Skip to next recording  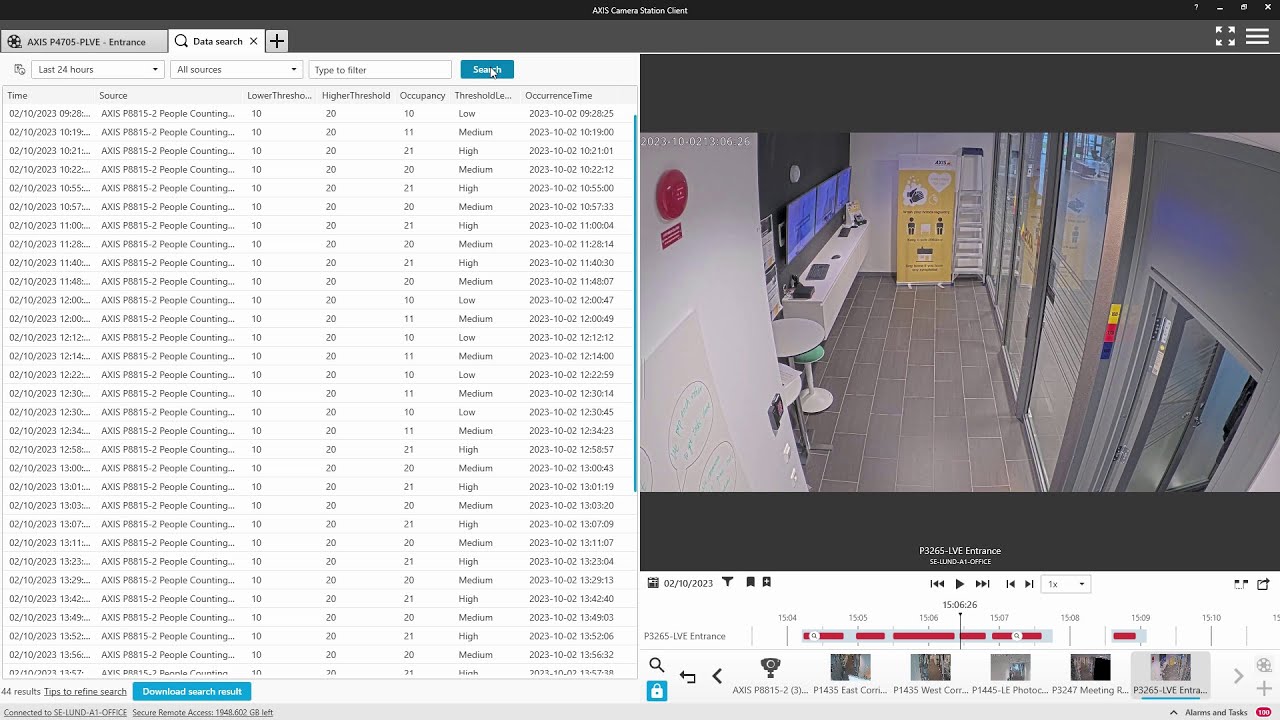point(982,584)
